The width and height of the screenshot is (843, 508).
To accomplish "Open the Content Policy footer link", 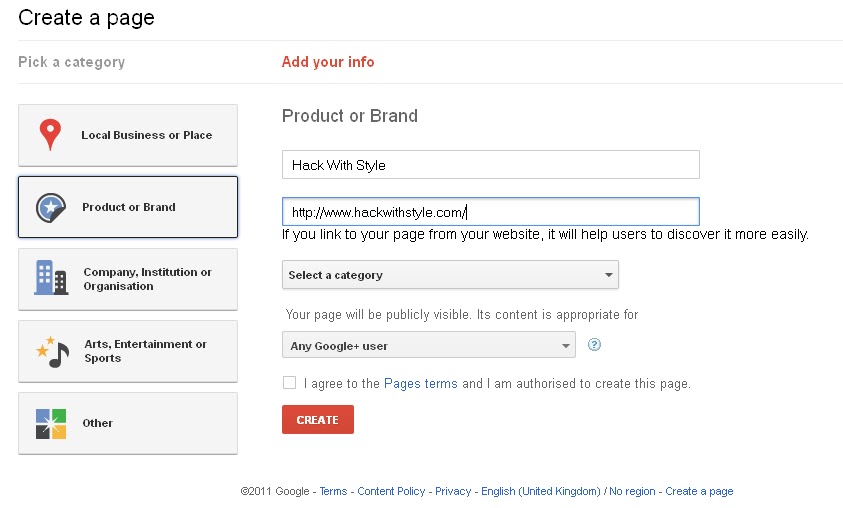I will tap(391, 491).
